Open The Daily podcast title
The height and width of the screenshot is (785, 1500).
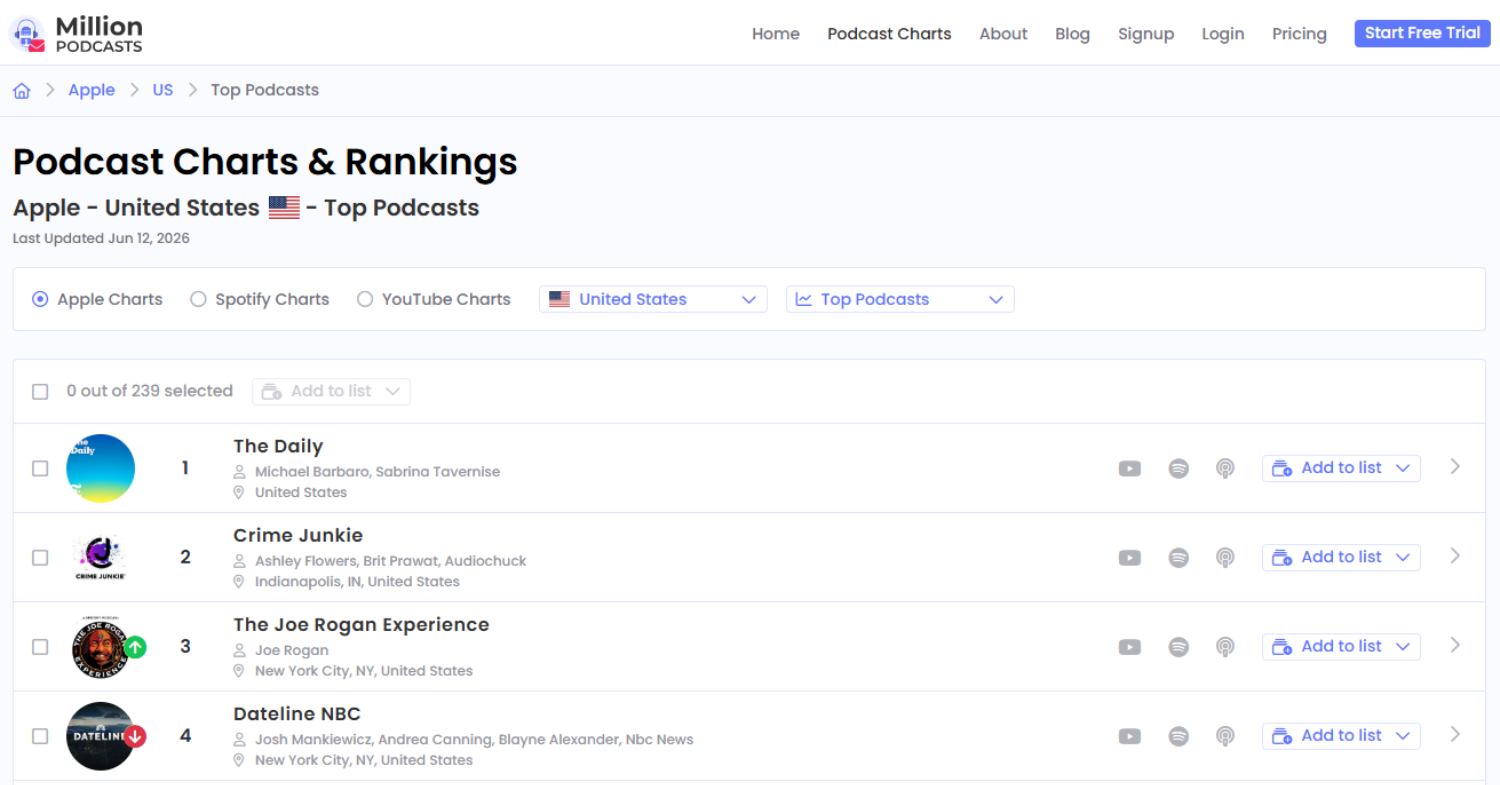278,446
